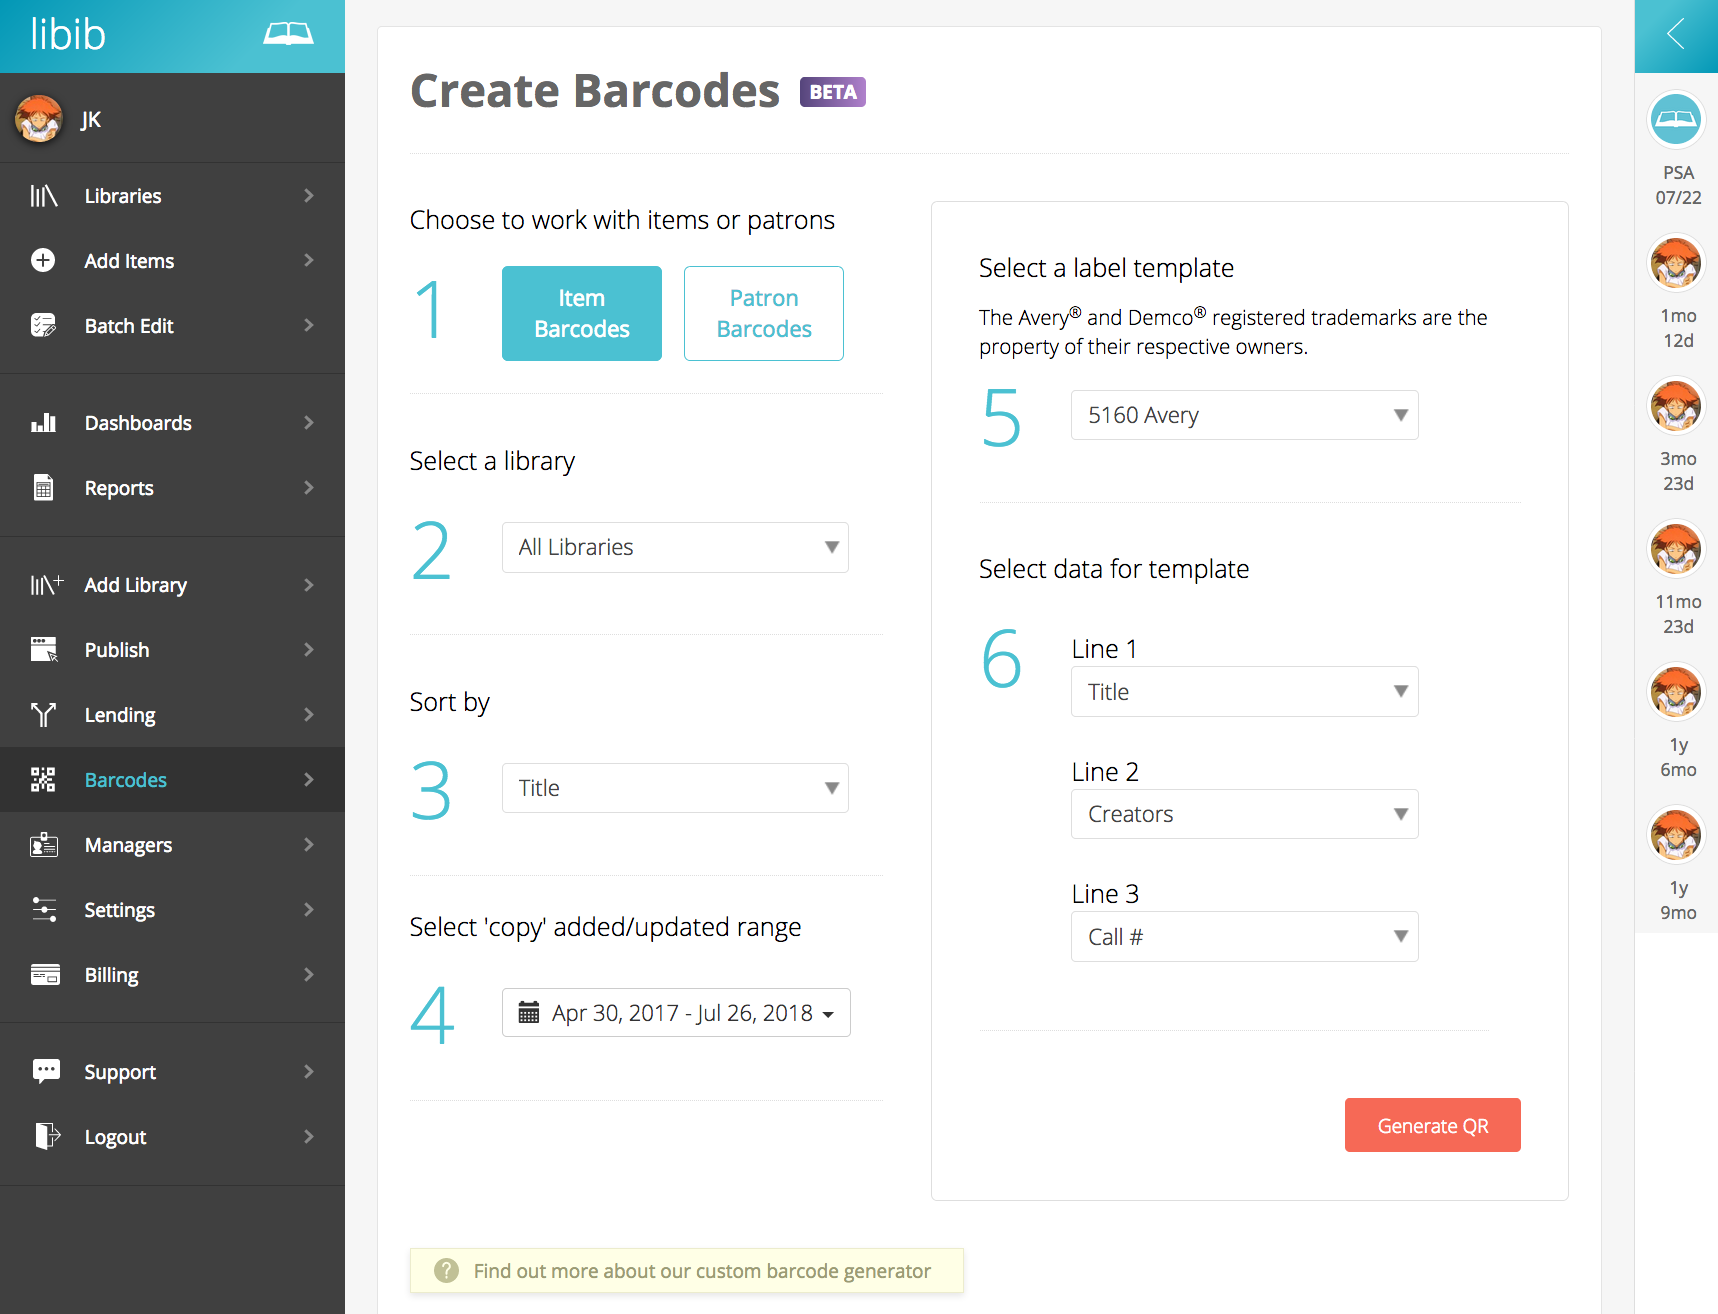1718x1314 pixels.
Task: Open the All Libraries dropdown
Action: coord(675,547)
